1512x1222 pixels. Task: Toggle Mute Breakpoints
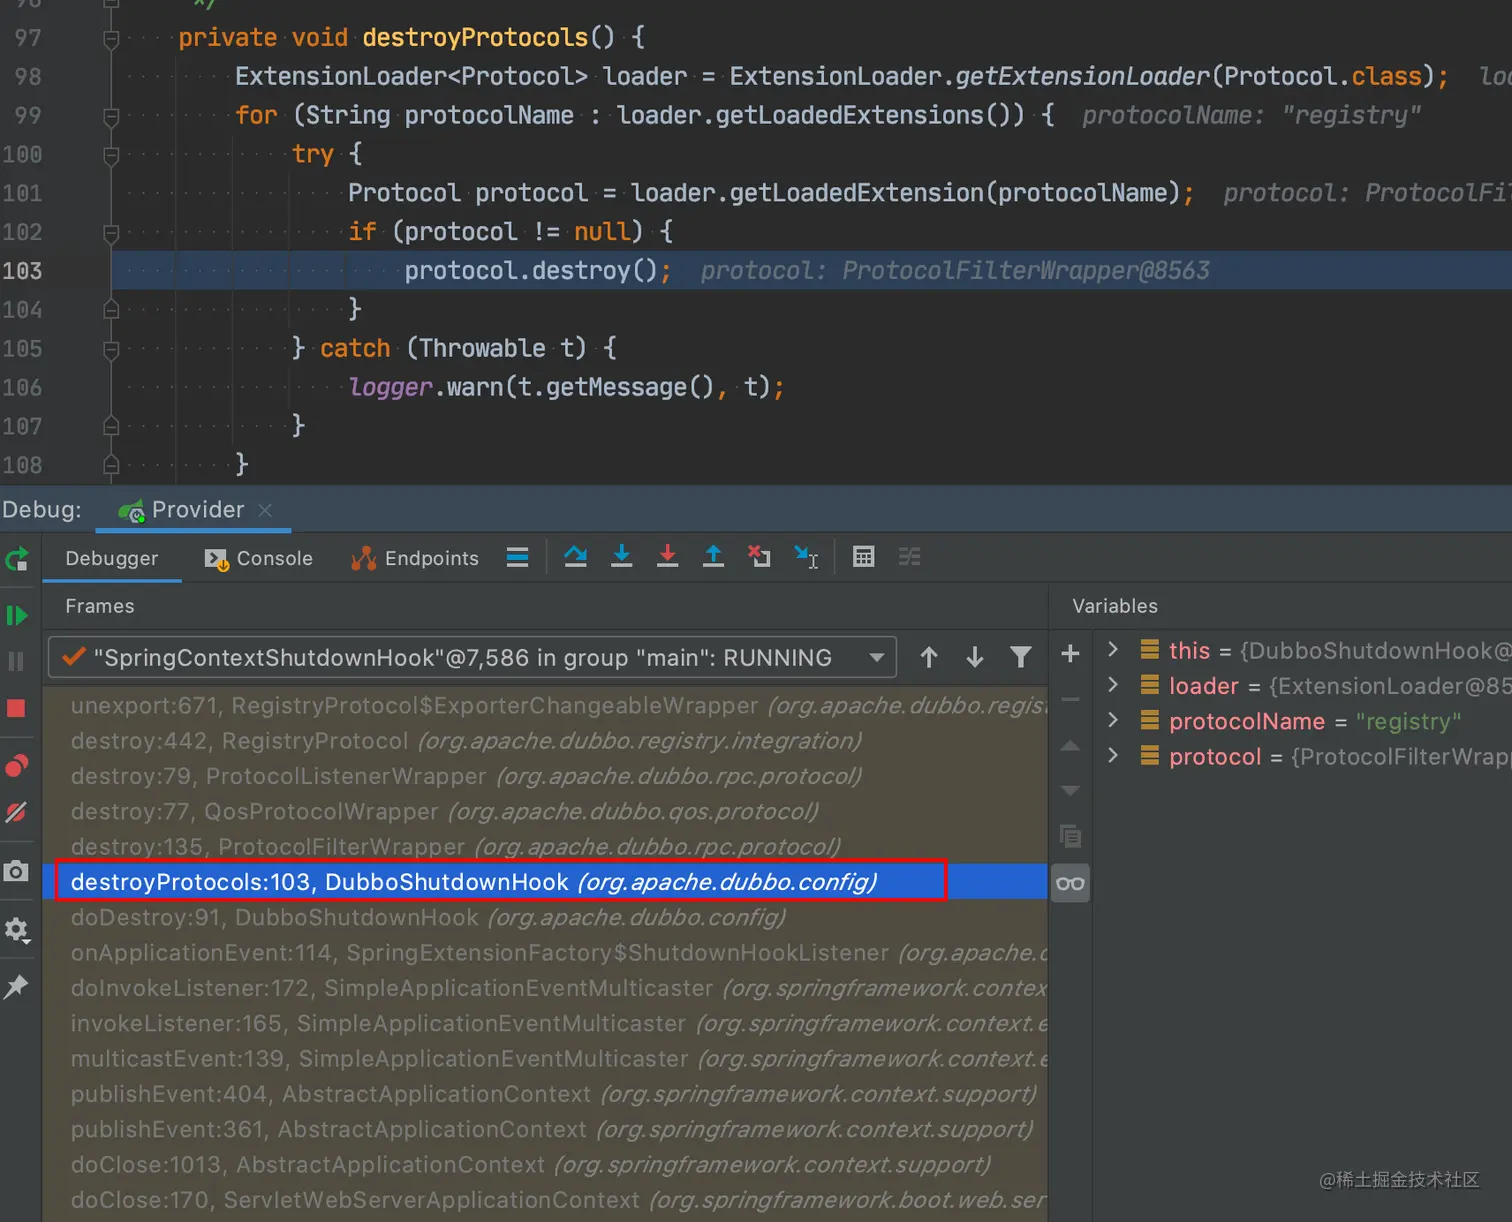[x=17, y=812]
